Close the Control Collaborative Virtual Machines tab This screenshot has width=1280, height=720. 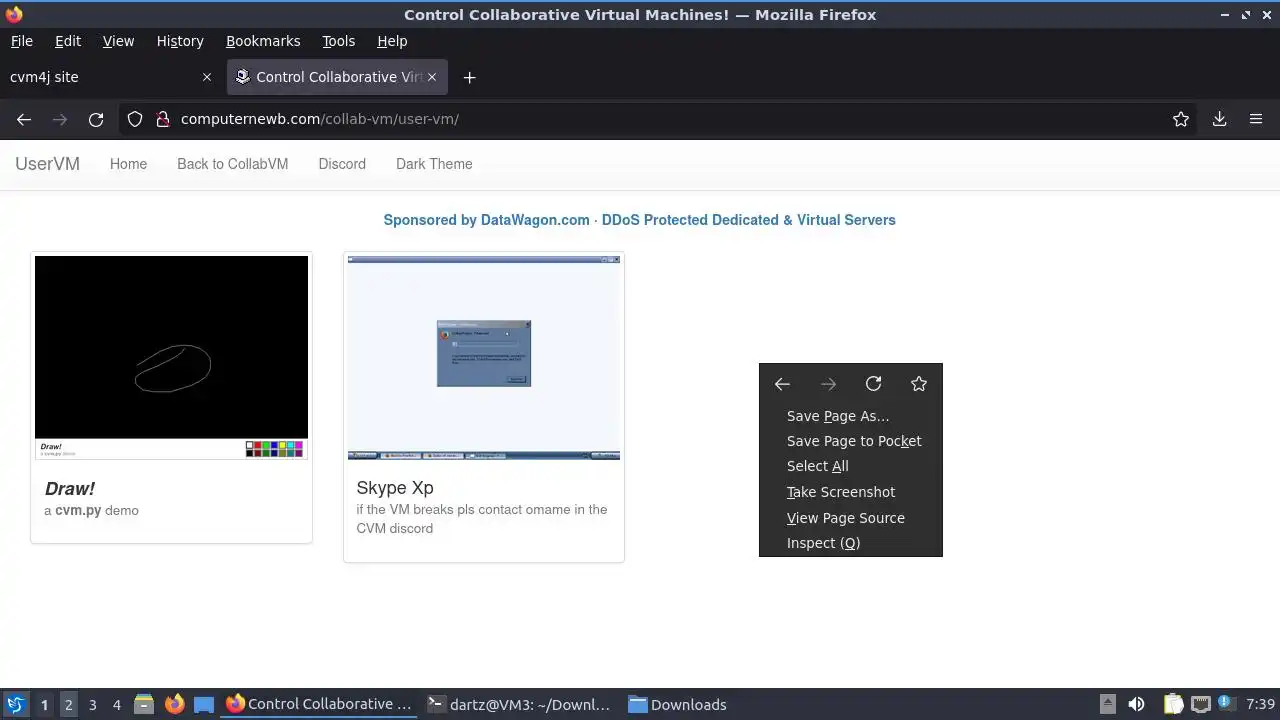[432, 77]
